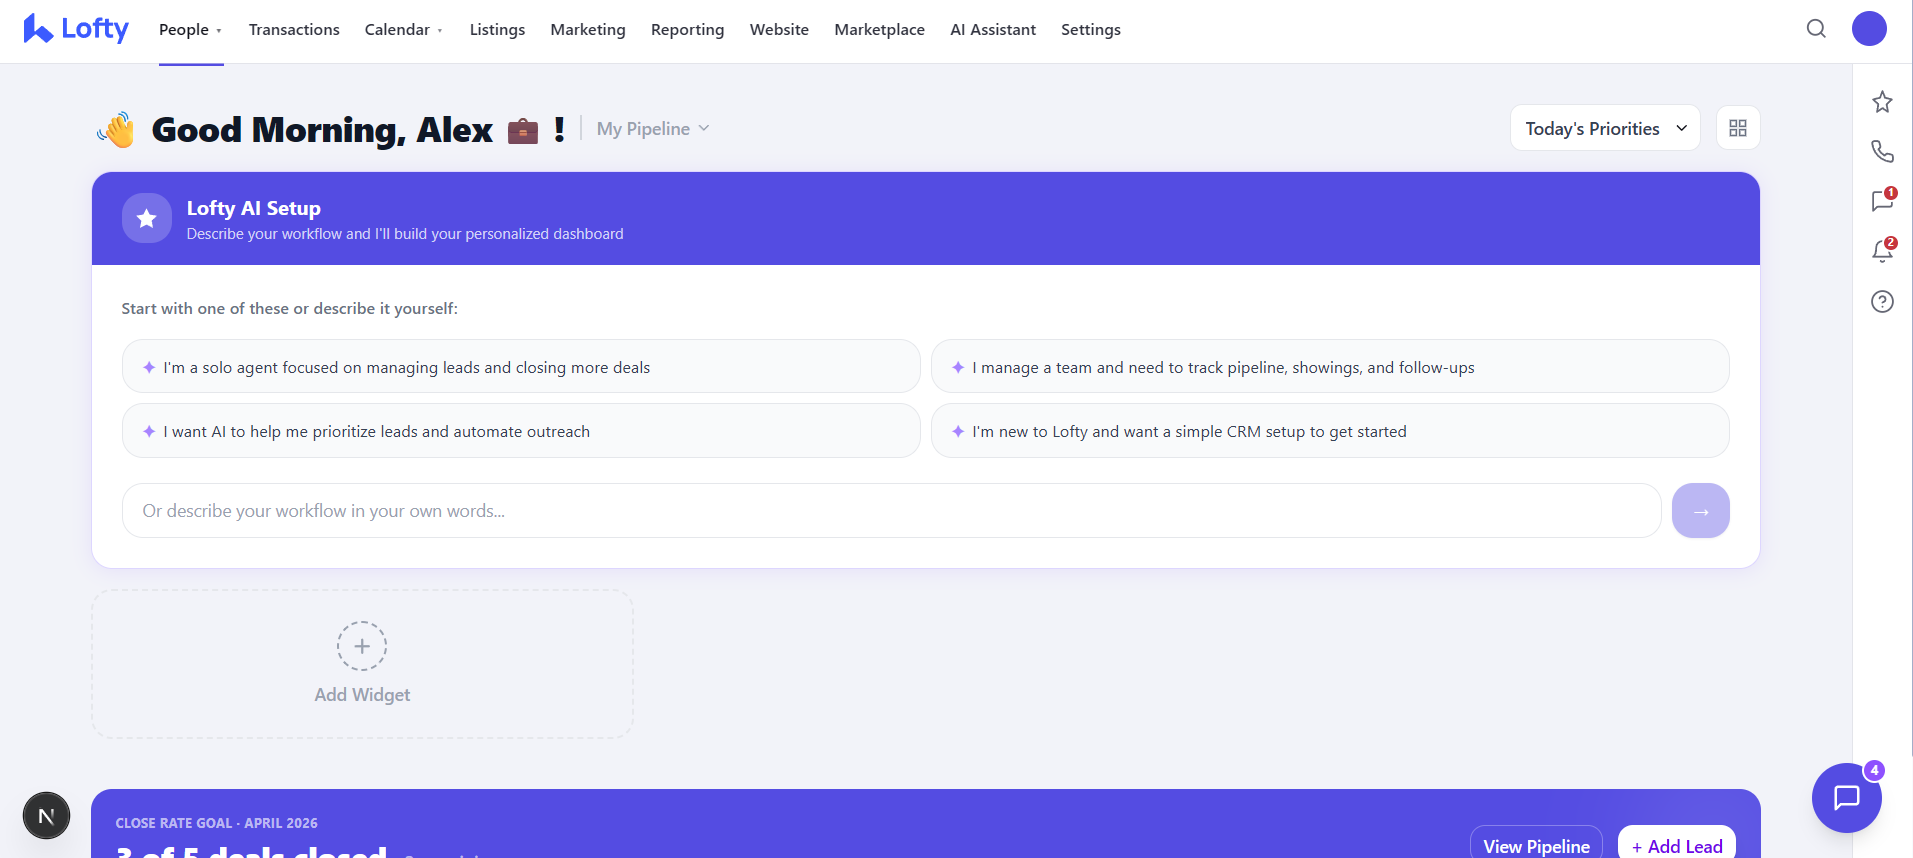The image size is (1913, 858).
Task: Click the Lofty logo
Action: (x=76, y=29)
